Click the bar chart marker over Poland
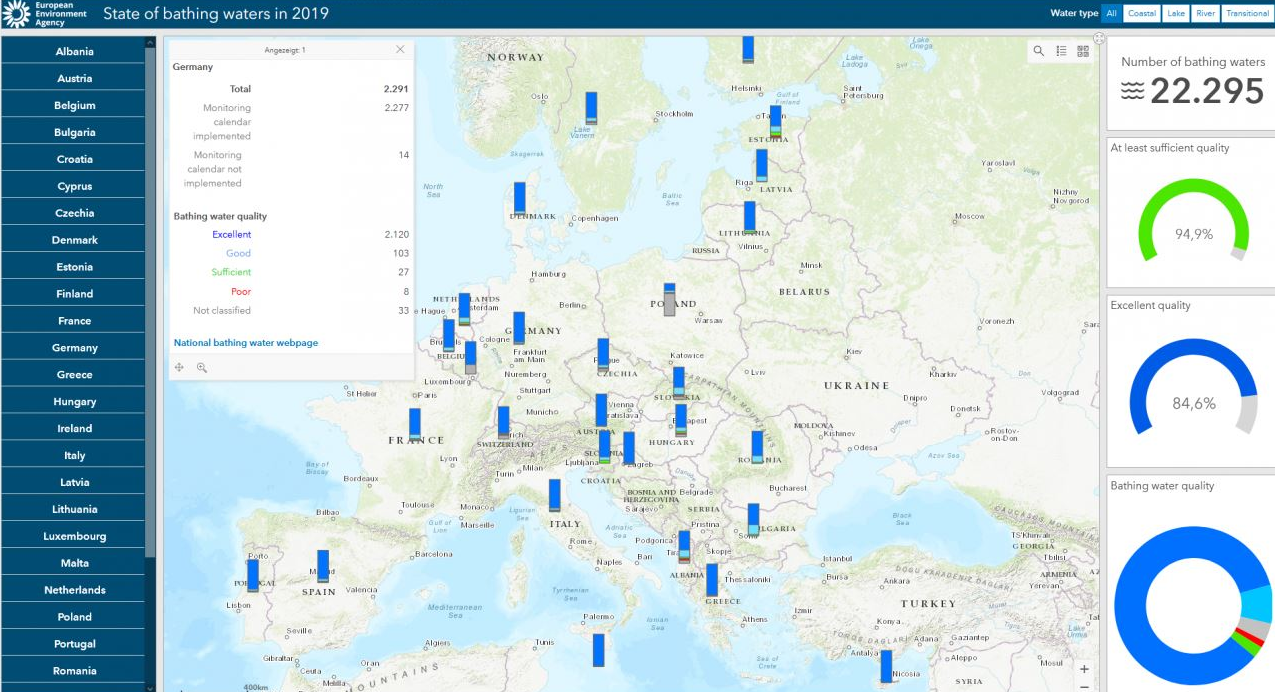This screenshot has width=1275, height=692. tap(669, 299)
